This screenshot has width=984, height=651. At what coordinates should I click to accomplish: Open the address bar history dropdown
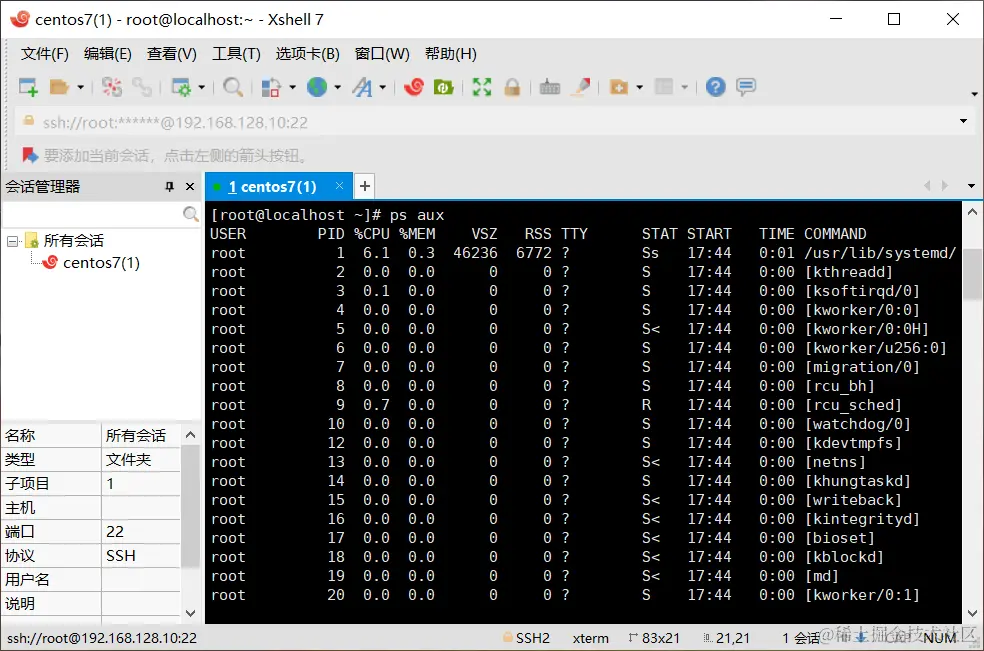point(963,121)
